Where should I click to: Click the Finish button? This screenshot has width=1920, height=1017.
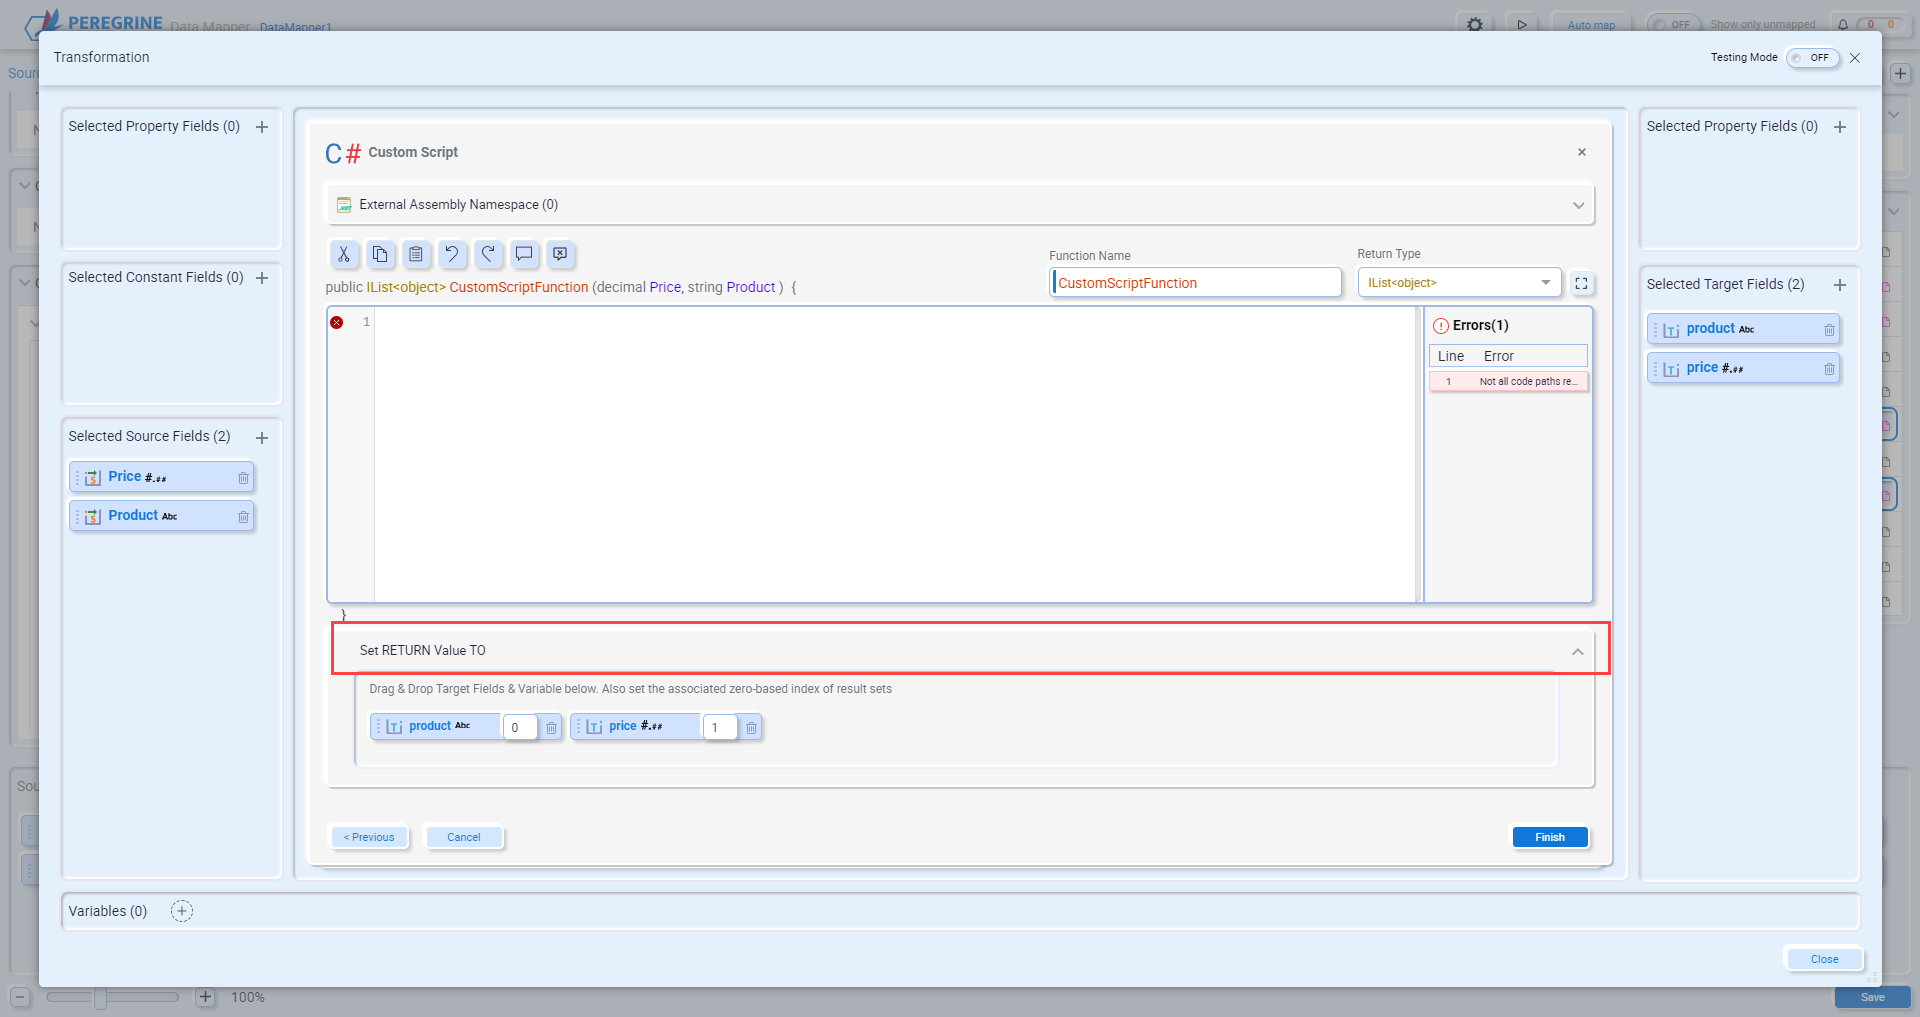pyautogui.click(x=1550, y=837)
